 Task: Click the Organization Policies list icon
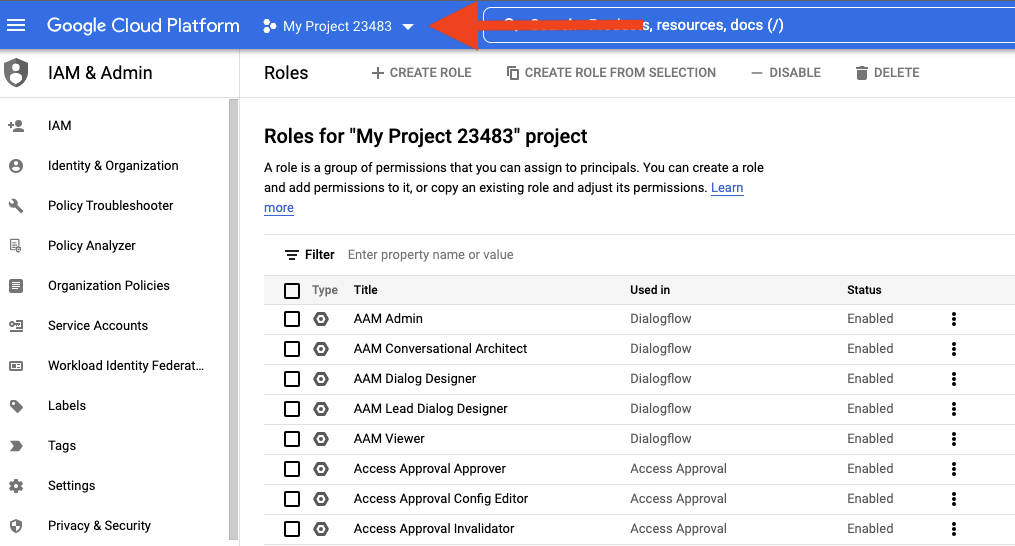coord(16,286)
